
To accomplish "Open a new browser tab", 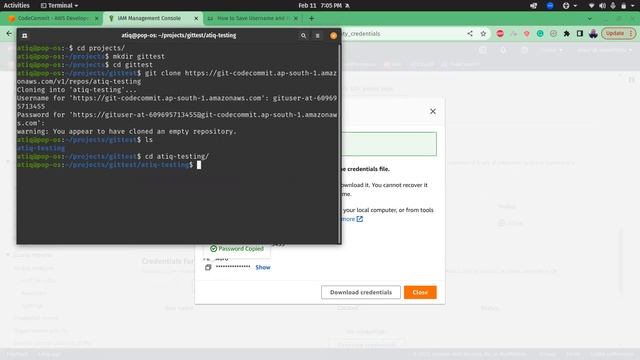I will pyautogui.click(x=311, y=18).
